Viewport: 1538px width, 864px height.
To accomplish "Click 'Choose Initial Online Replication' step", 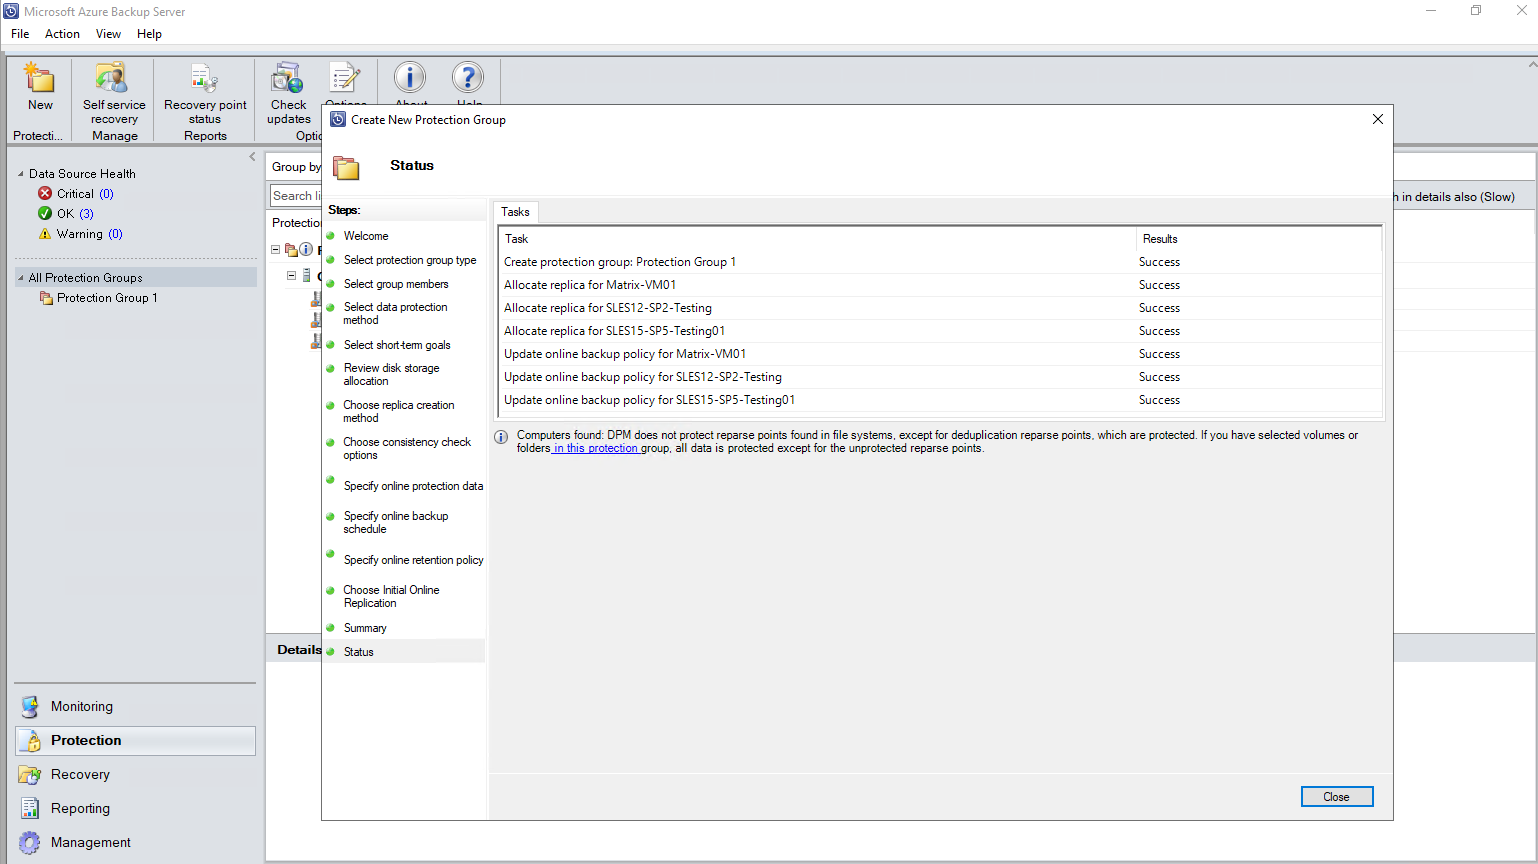I will (x=391, y=596).
